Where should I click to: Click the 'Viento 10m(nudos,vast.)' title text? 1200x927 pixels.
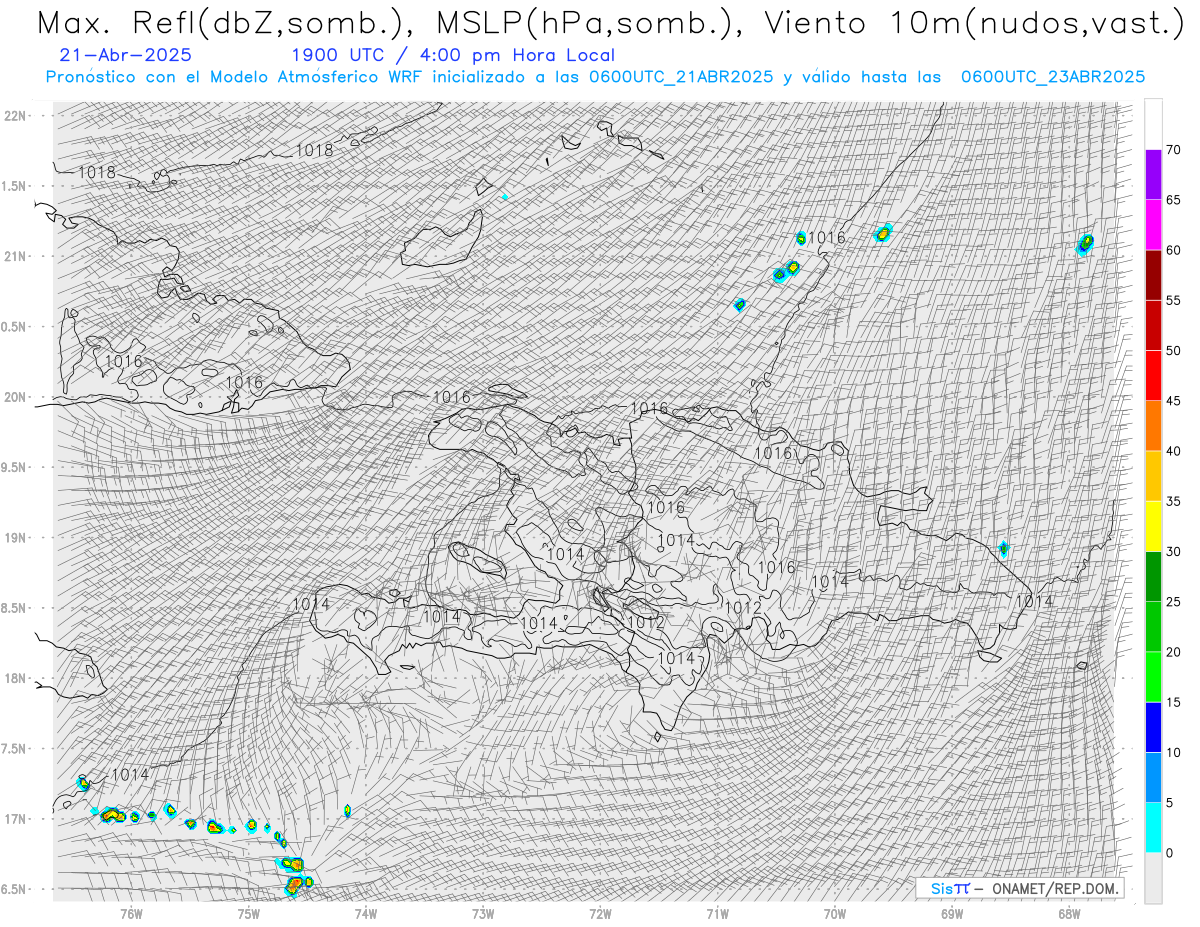tap(973, 23)
